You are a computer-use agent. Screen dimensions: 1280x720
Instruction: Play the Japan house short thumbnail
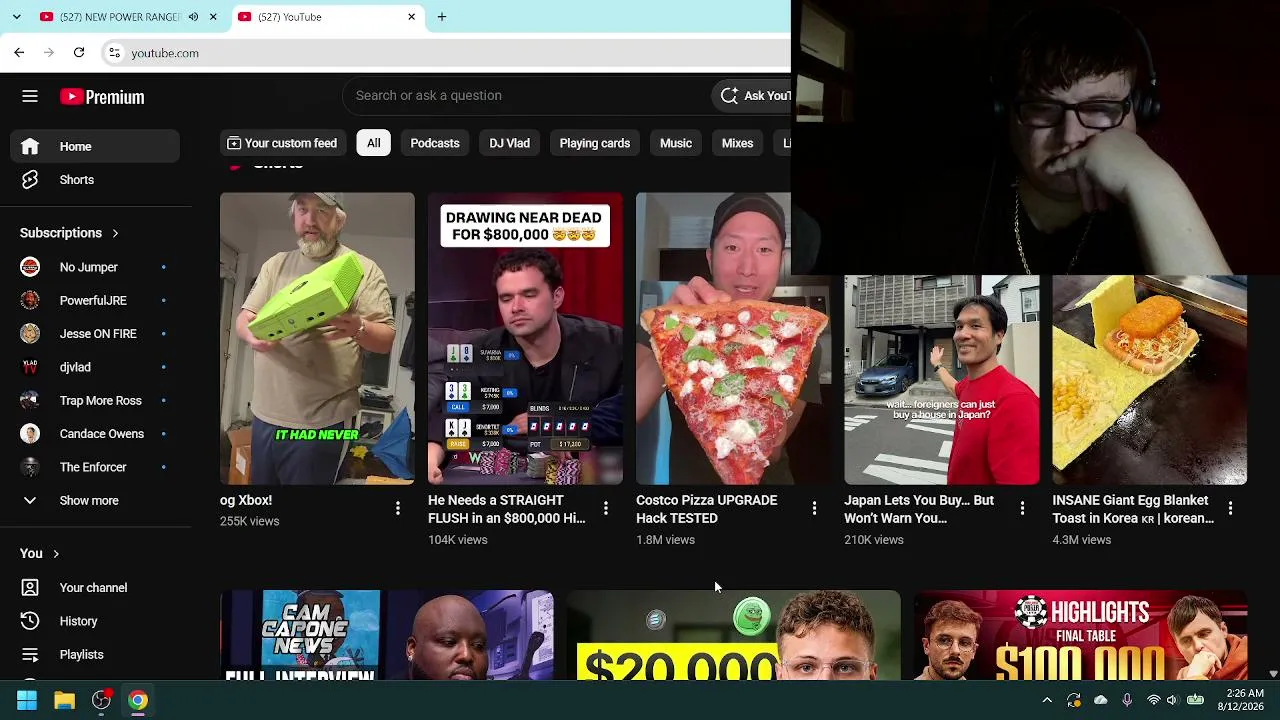tap(942, 380)
